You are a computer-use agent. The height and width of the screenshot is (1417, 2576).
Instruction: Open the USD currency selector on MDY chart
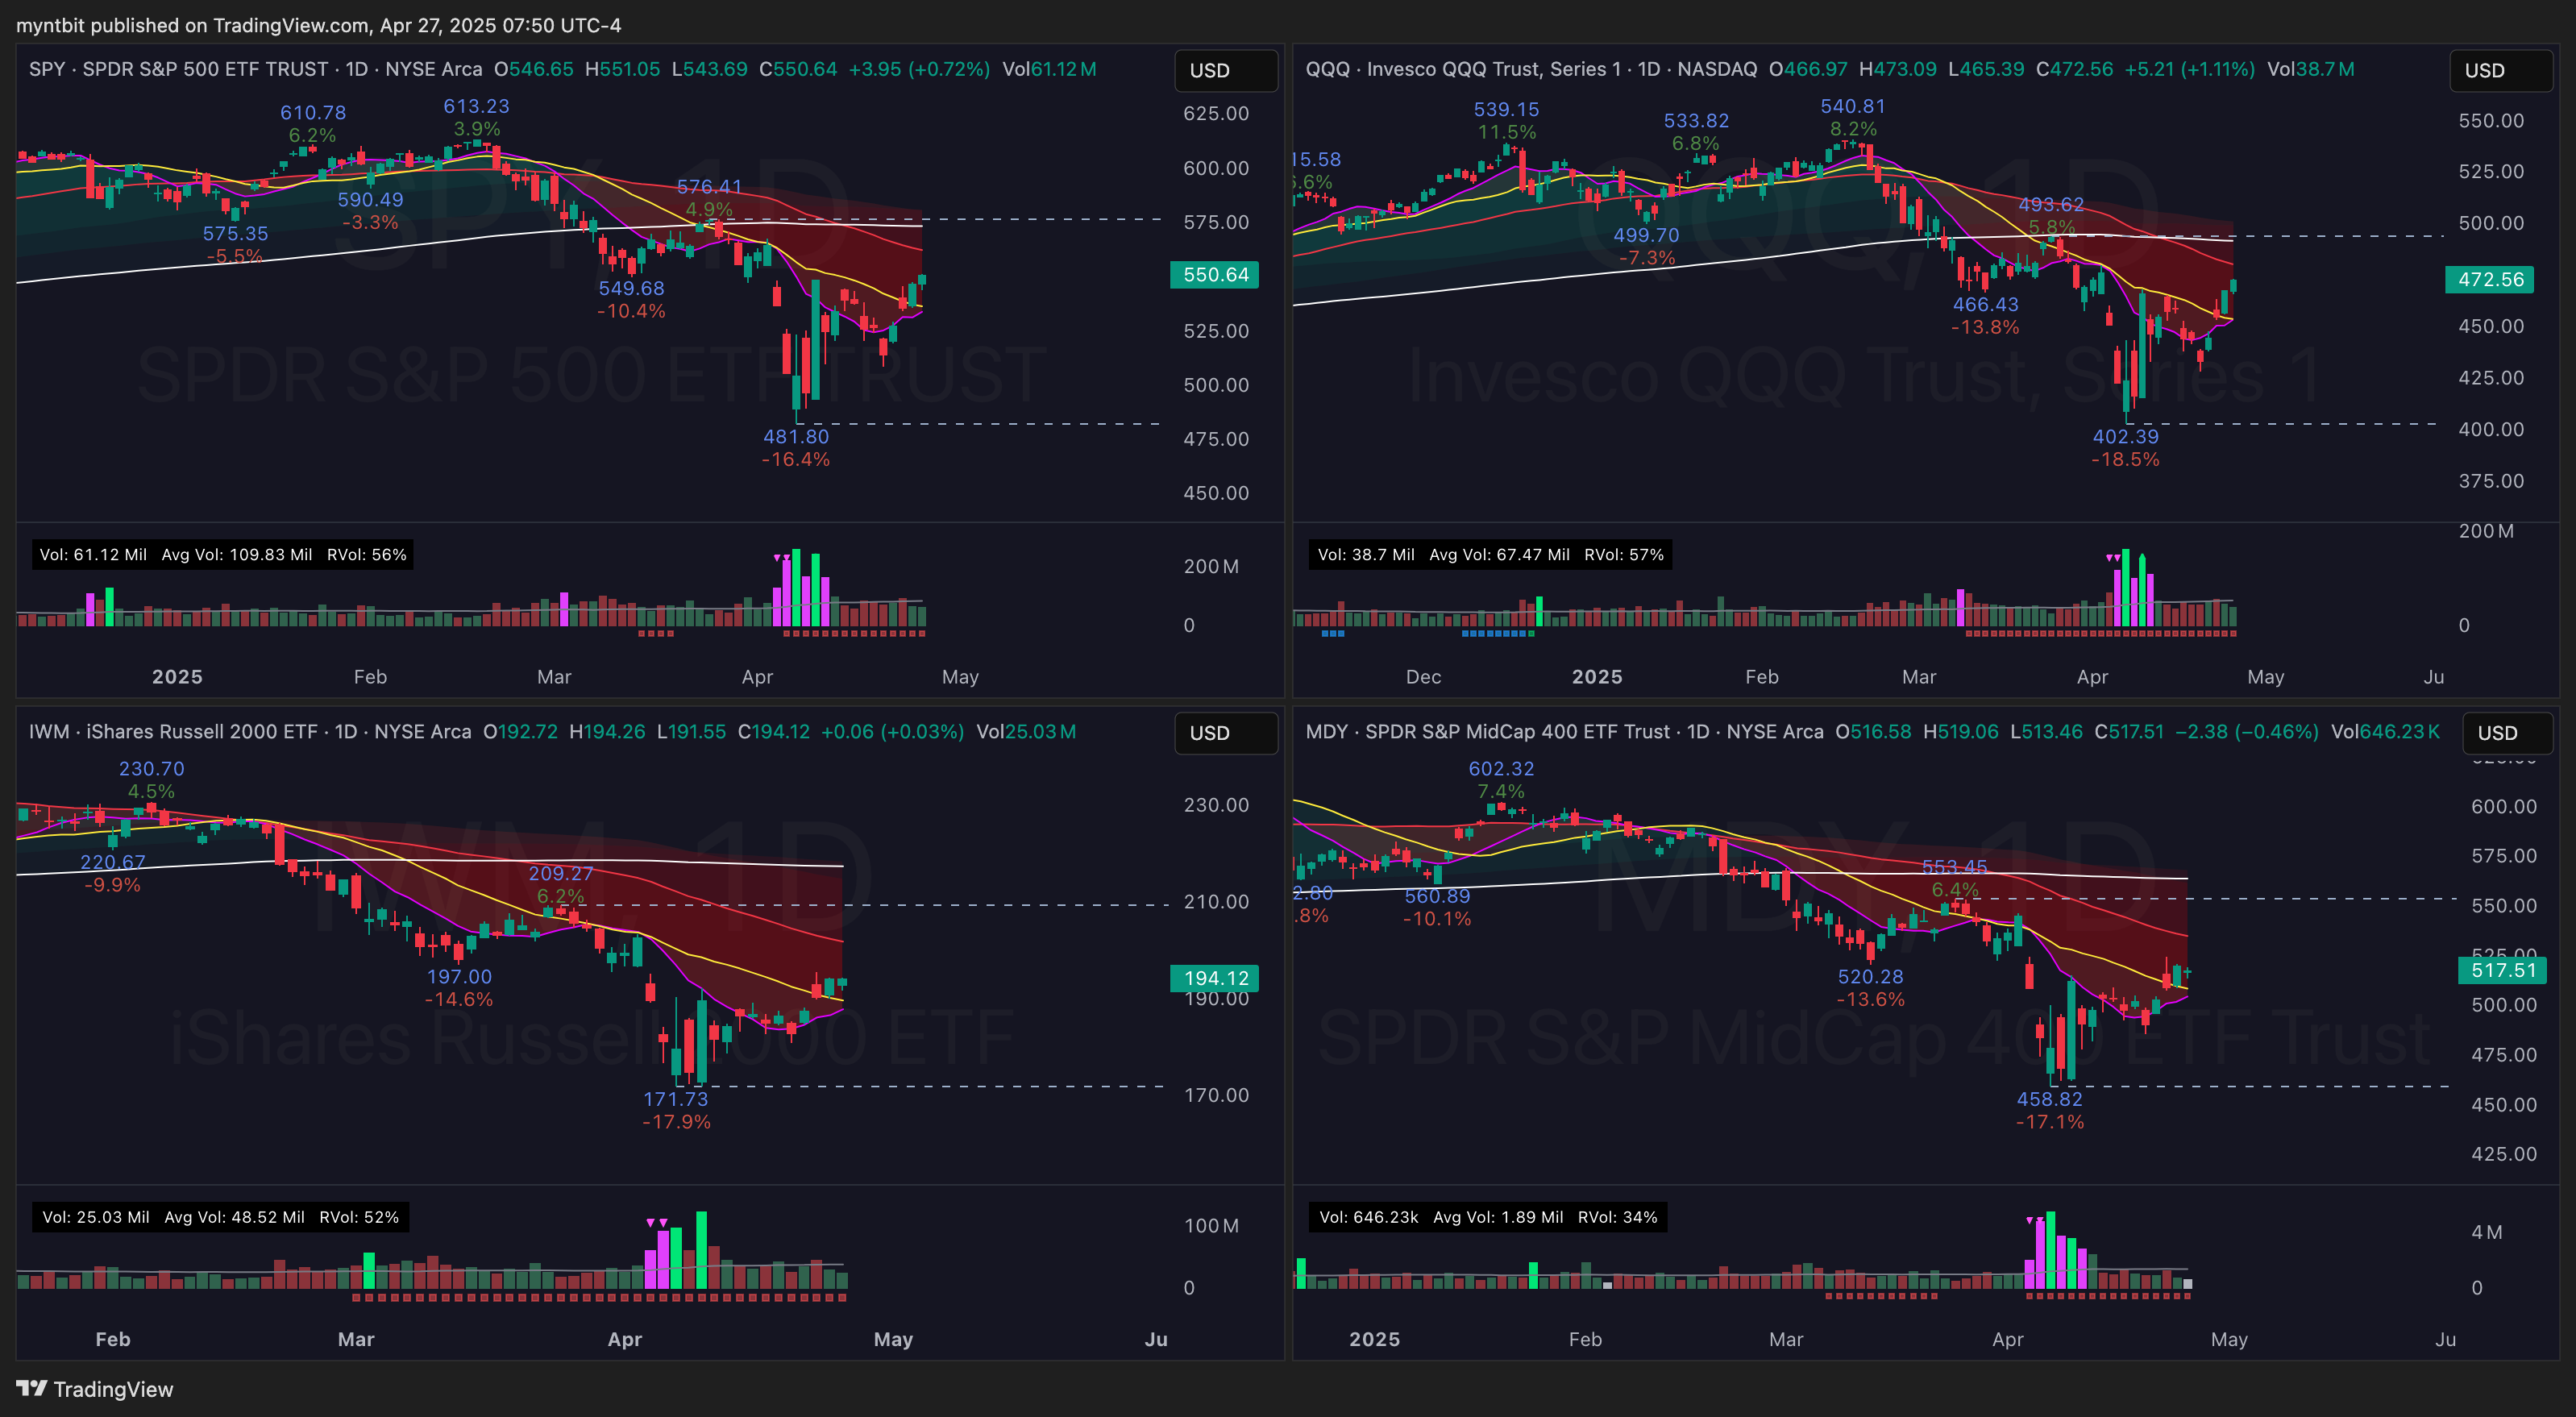[x=2508, y=733]
